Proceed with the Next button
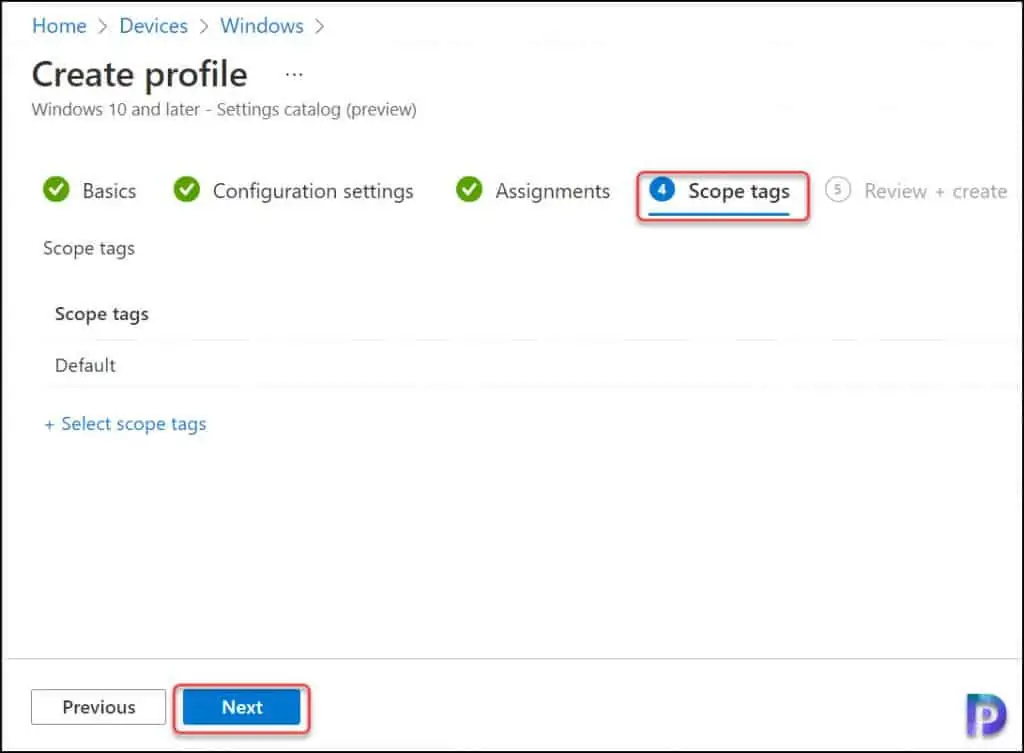The height and width of the screenshot is (753, 1024). click(x=242, y=707)
